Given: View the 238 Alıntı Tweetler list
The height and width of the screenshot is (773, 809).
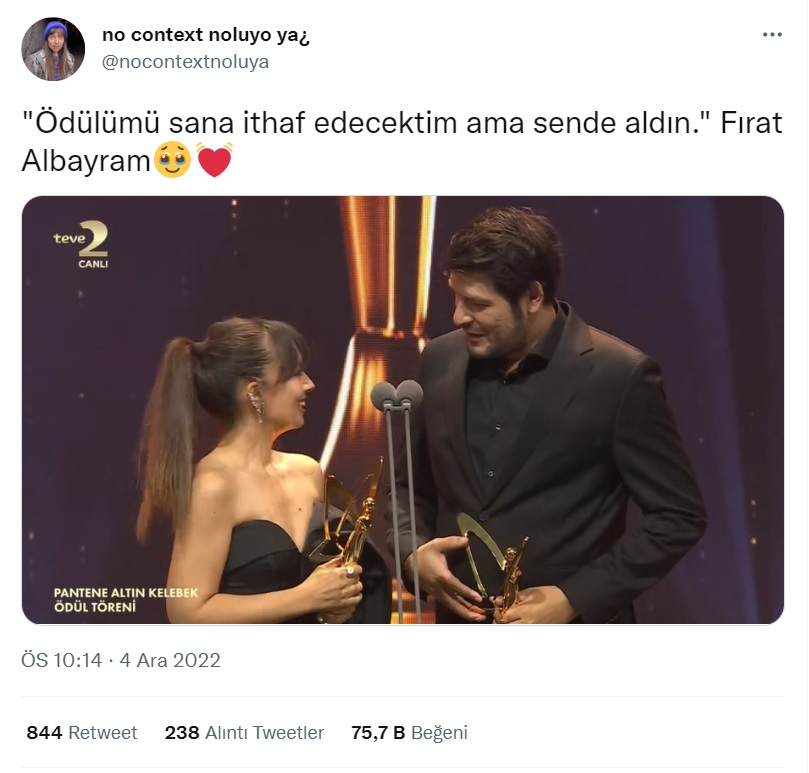Looking at the screenshot, I should click(x=244, y=733).
